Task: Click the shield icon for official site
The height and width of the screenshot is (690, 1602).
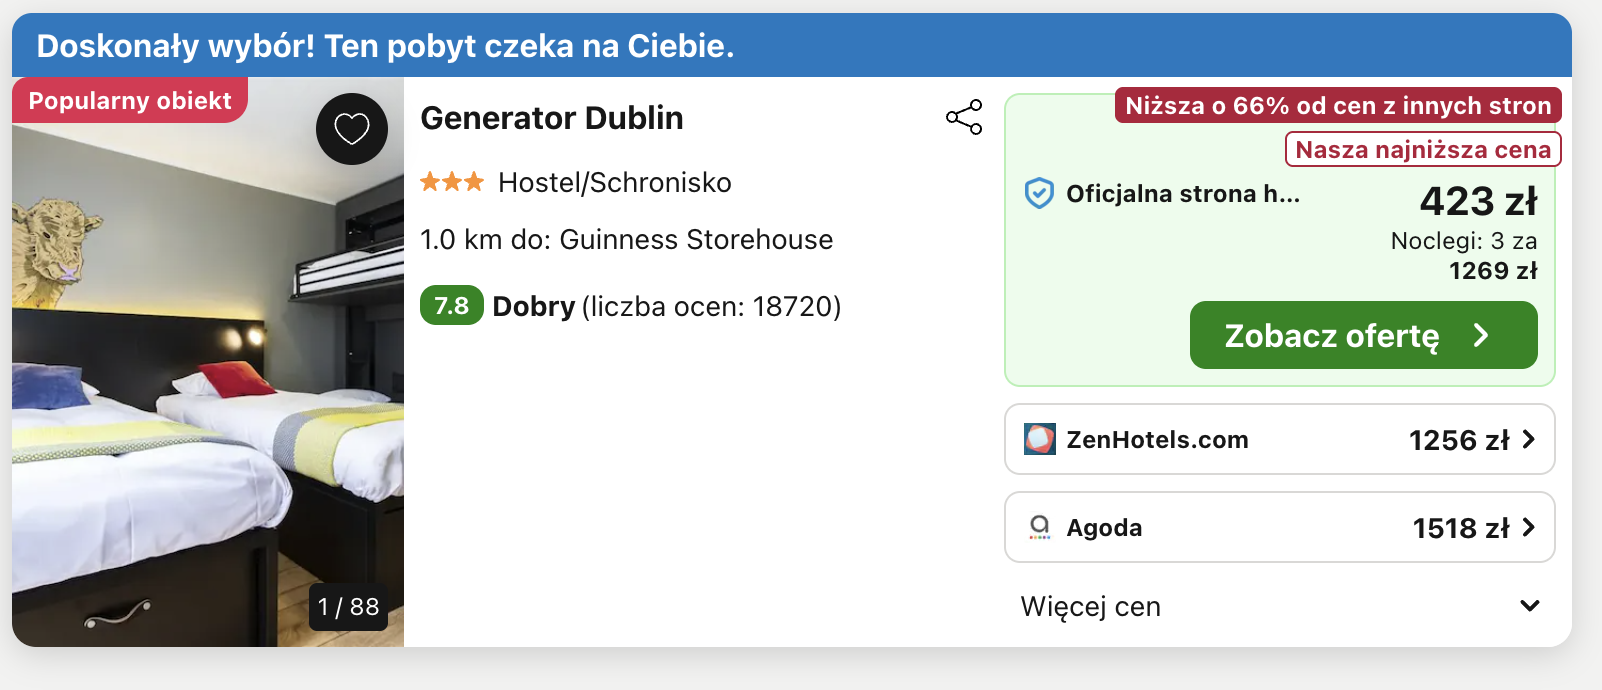Action: [1040, 193]
